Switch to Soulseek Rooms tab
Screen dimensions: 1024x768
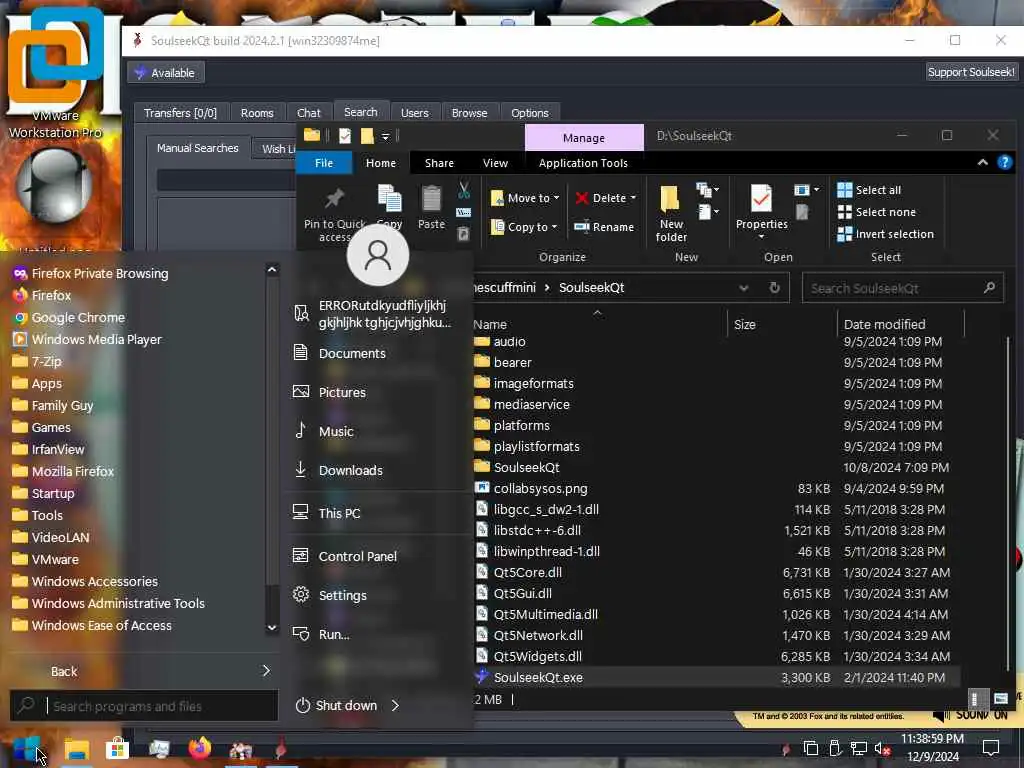click(257, 113)
